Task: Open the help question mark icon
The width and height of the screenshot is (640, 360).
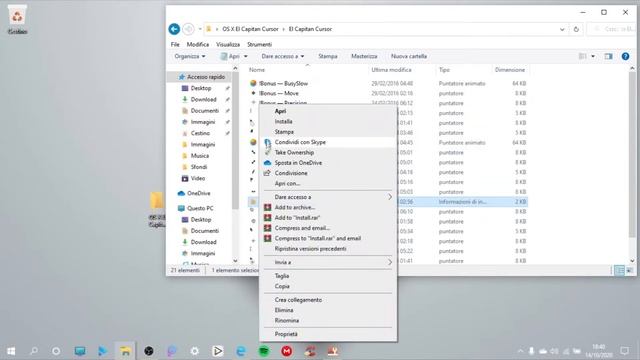Action: click(x=625, y=56)
